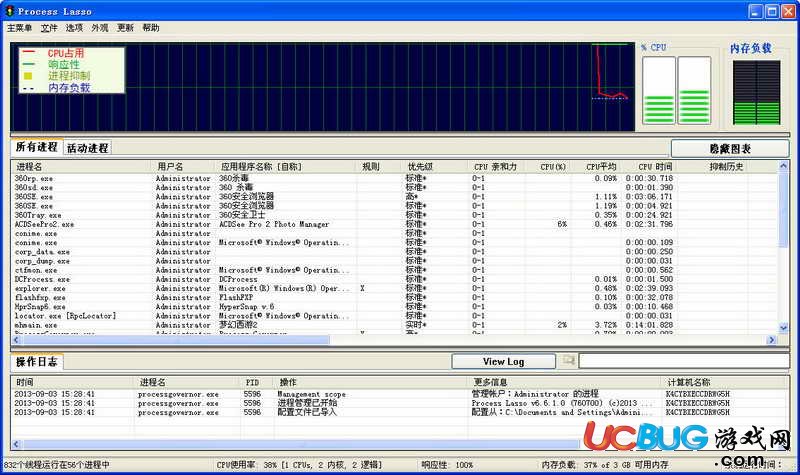Switch to the 所有进程 tab
Screen dimensions: 800x475
pyautogui.click(x=36, y=147)
